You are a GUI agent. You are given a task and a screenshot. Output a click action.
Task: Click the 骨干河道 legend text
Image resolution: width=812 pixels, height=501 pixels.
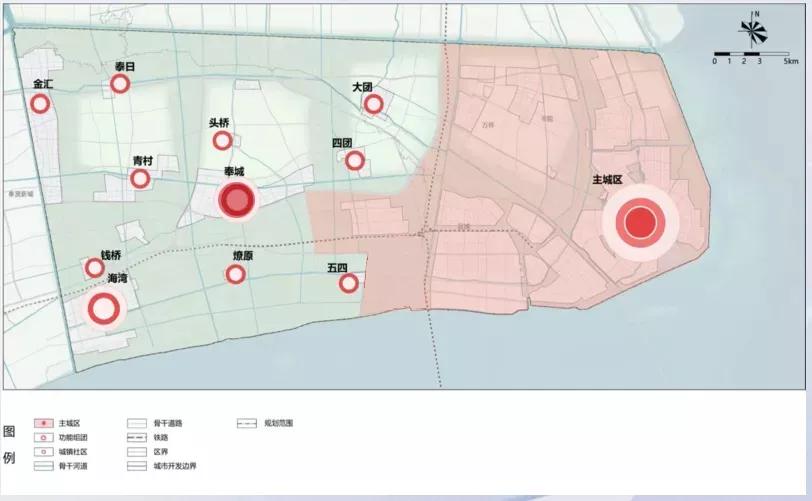click(x=73, y=466)
